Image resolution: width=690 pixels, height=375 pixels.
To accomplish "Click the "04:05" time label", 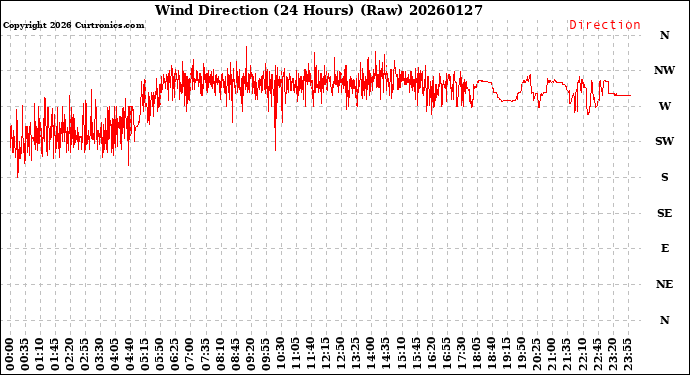I will pyautogui.click(x=115, y=355).
